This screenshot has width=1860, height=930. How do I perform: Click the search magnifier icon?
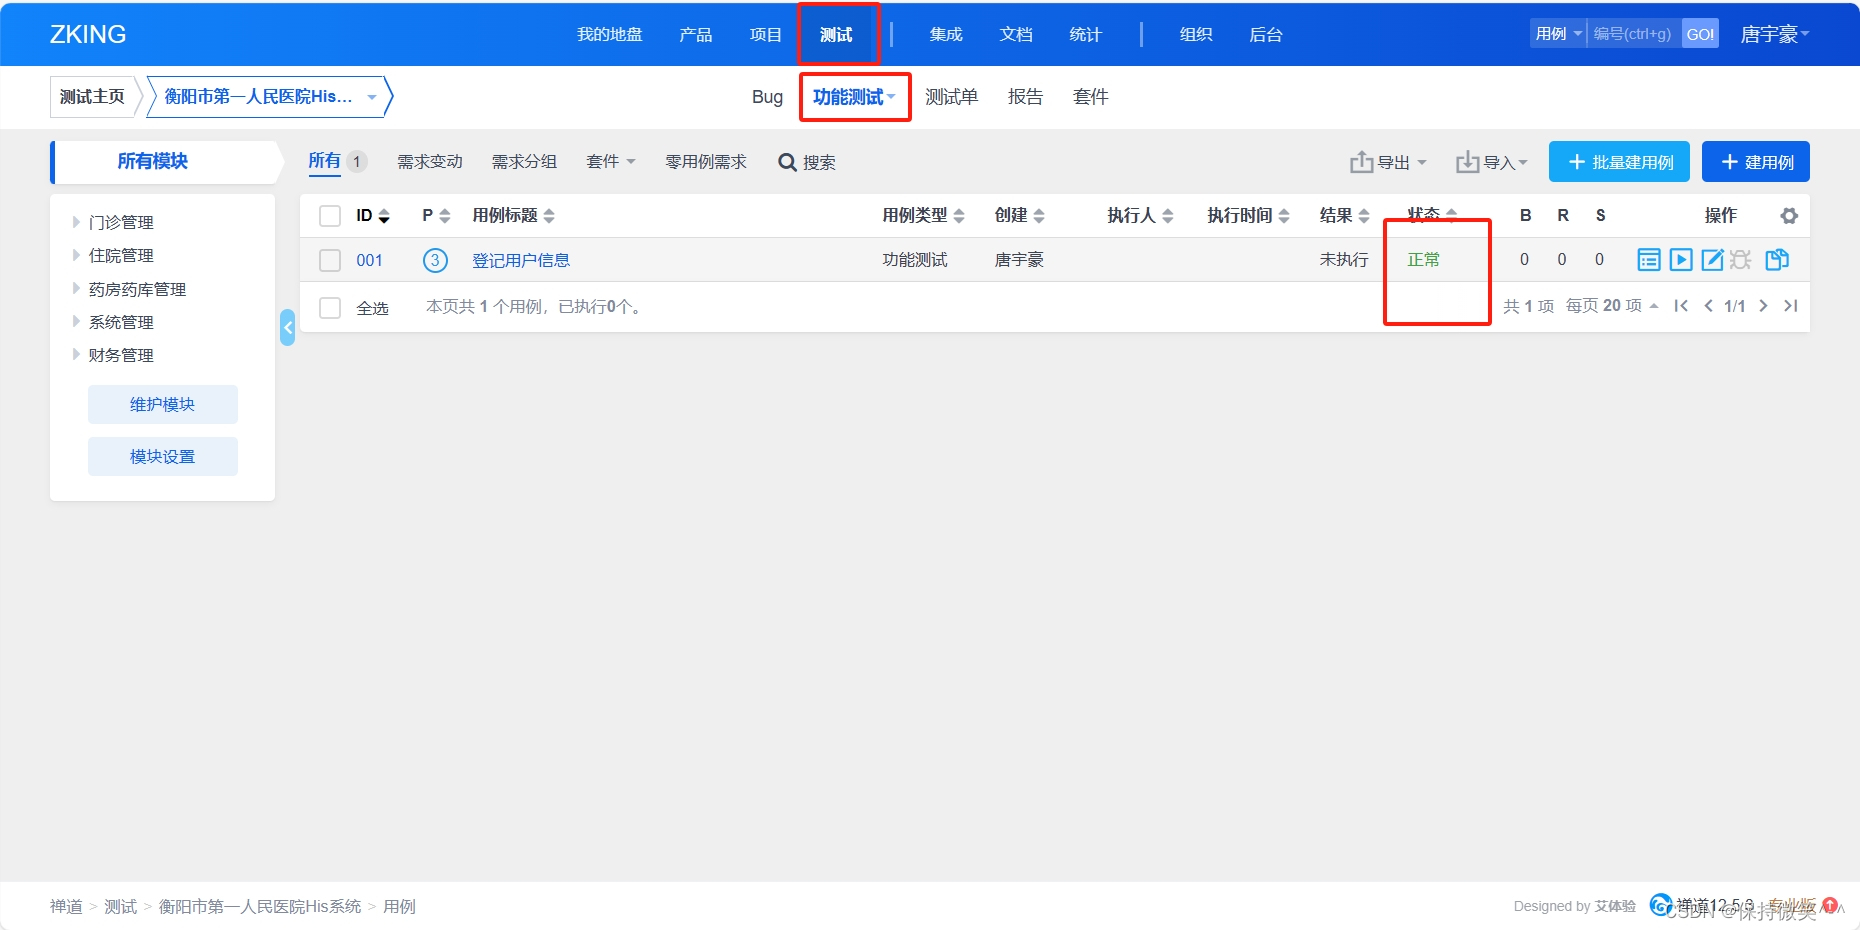coord(787,162)
